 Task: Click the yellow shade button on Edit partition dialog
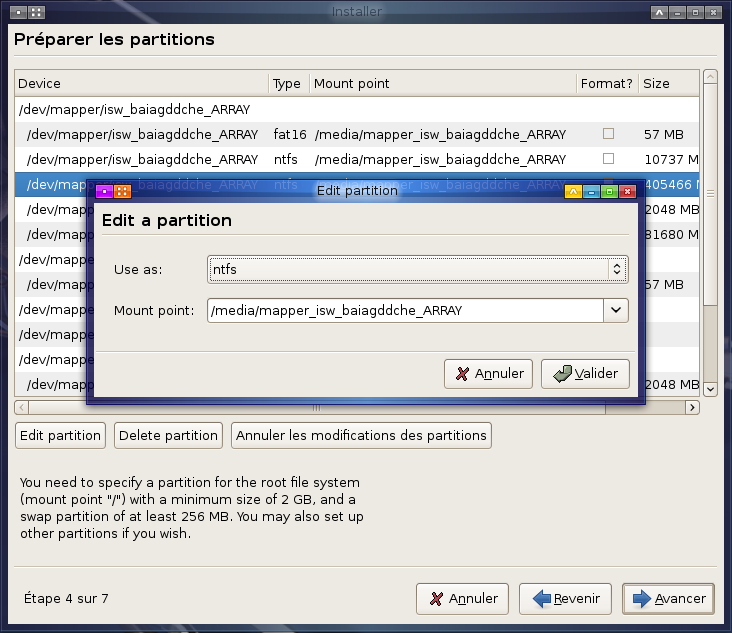point(573,191)
